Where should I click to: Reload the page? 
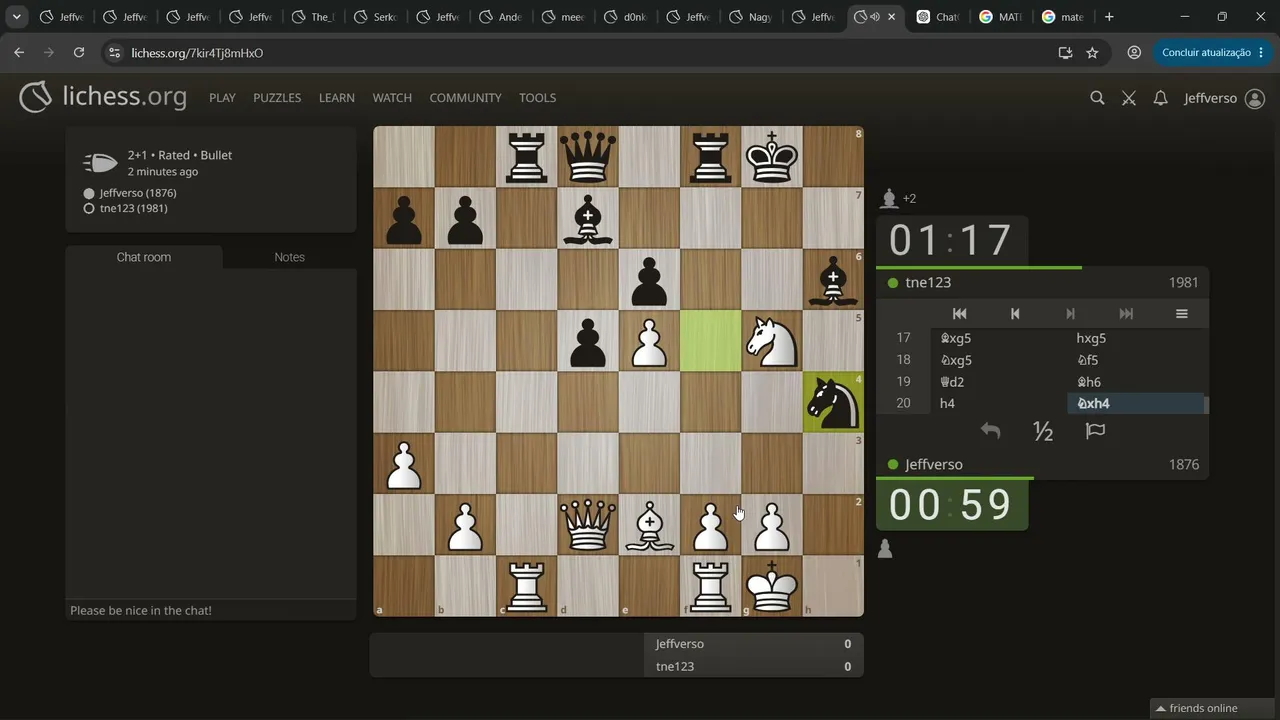tap(79, 53)
